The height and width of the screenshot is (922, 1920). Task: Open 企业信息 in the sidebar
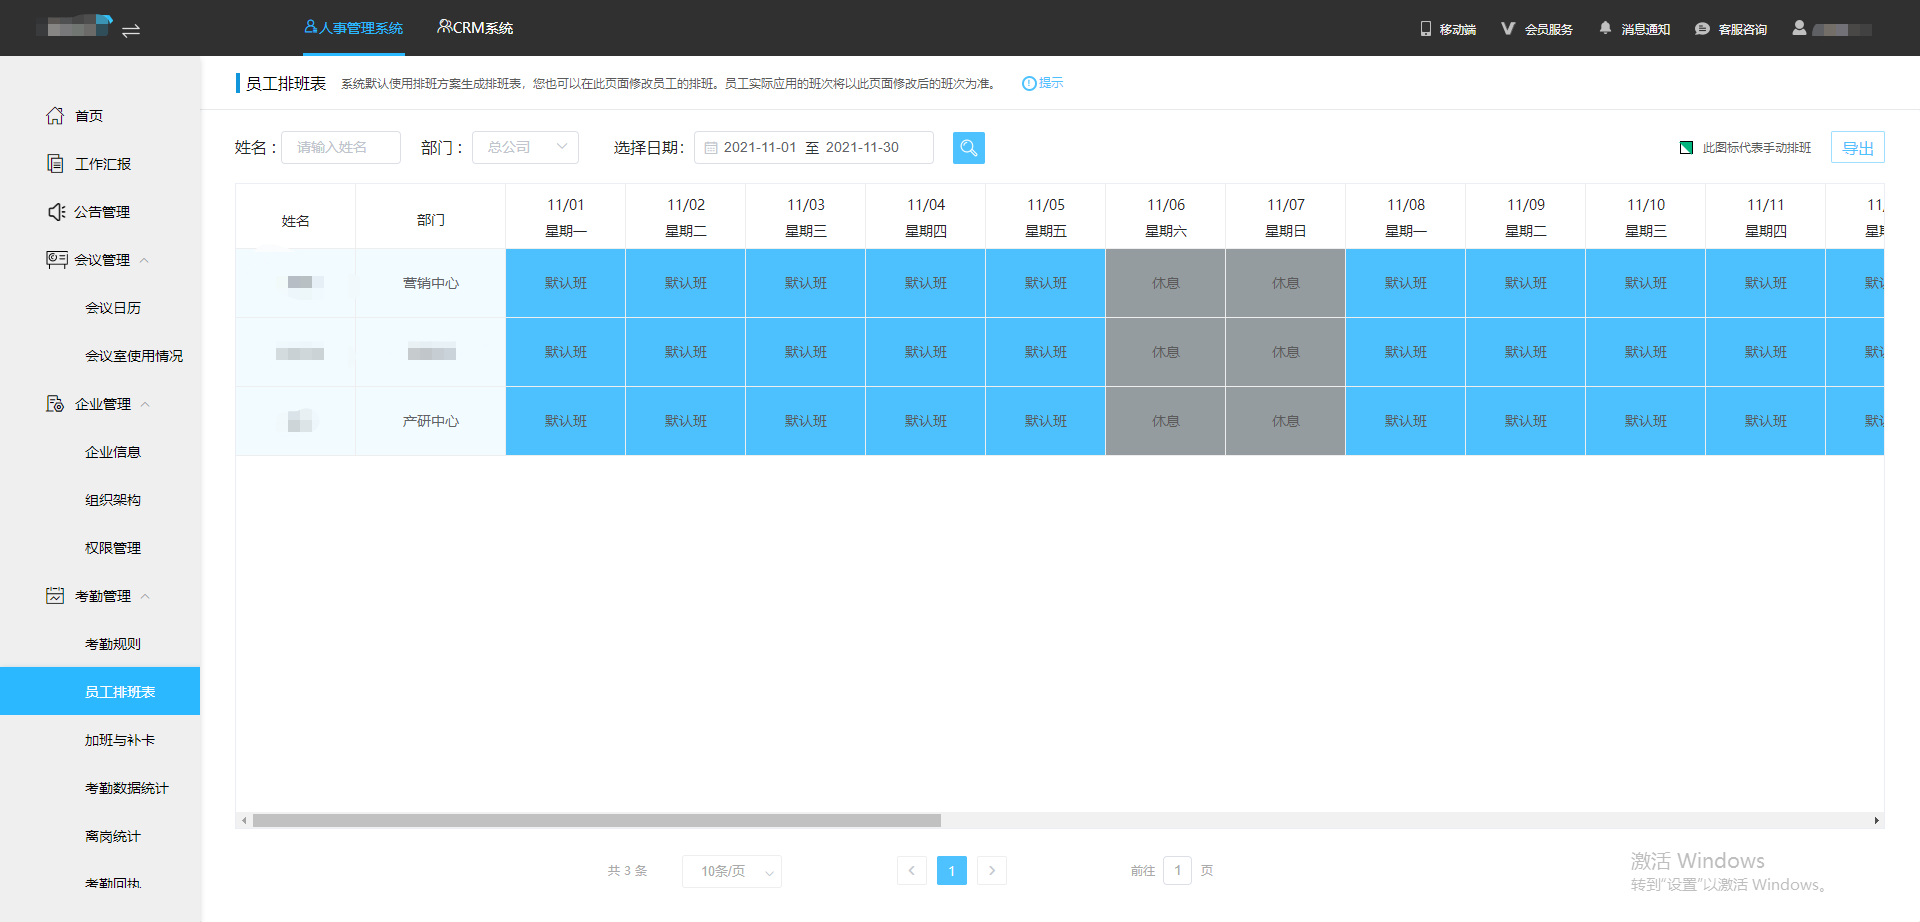coord(113,452)
